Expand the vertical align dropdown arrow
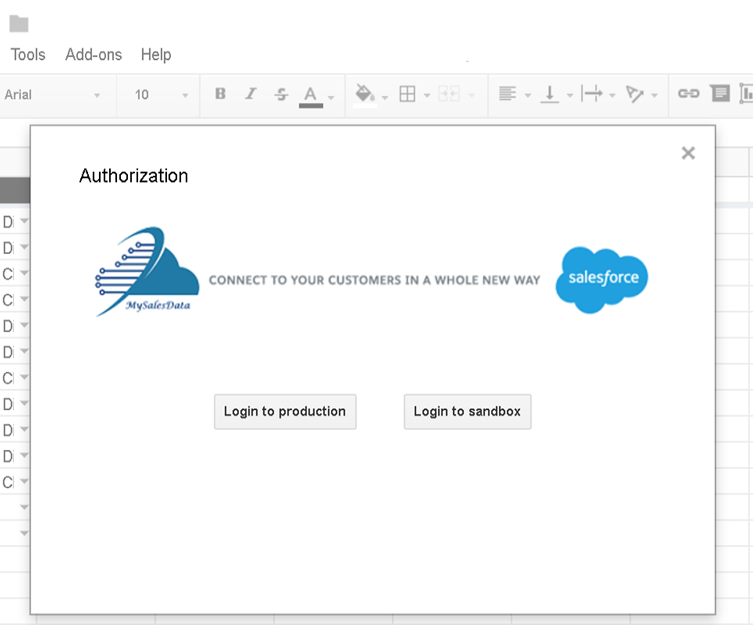The width and height of the screenshot is (753, 625). [570, 96]
